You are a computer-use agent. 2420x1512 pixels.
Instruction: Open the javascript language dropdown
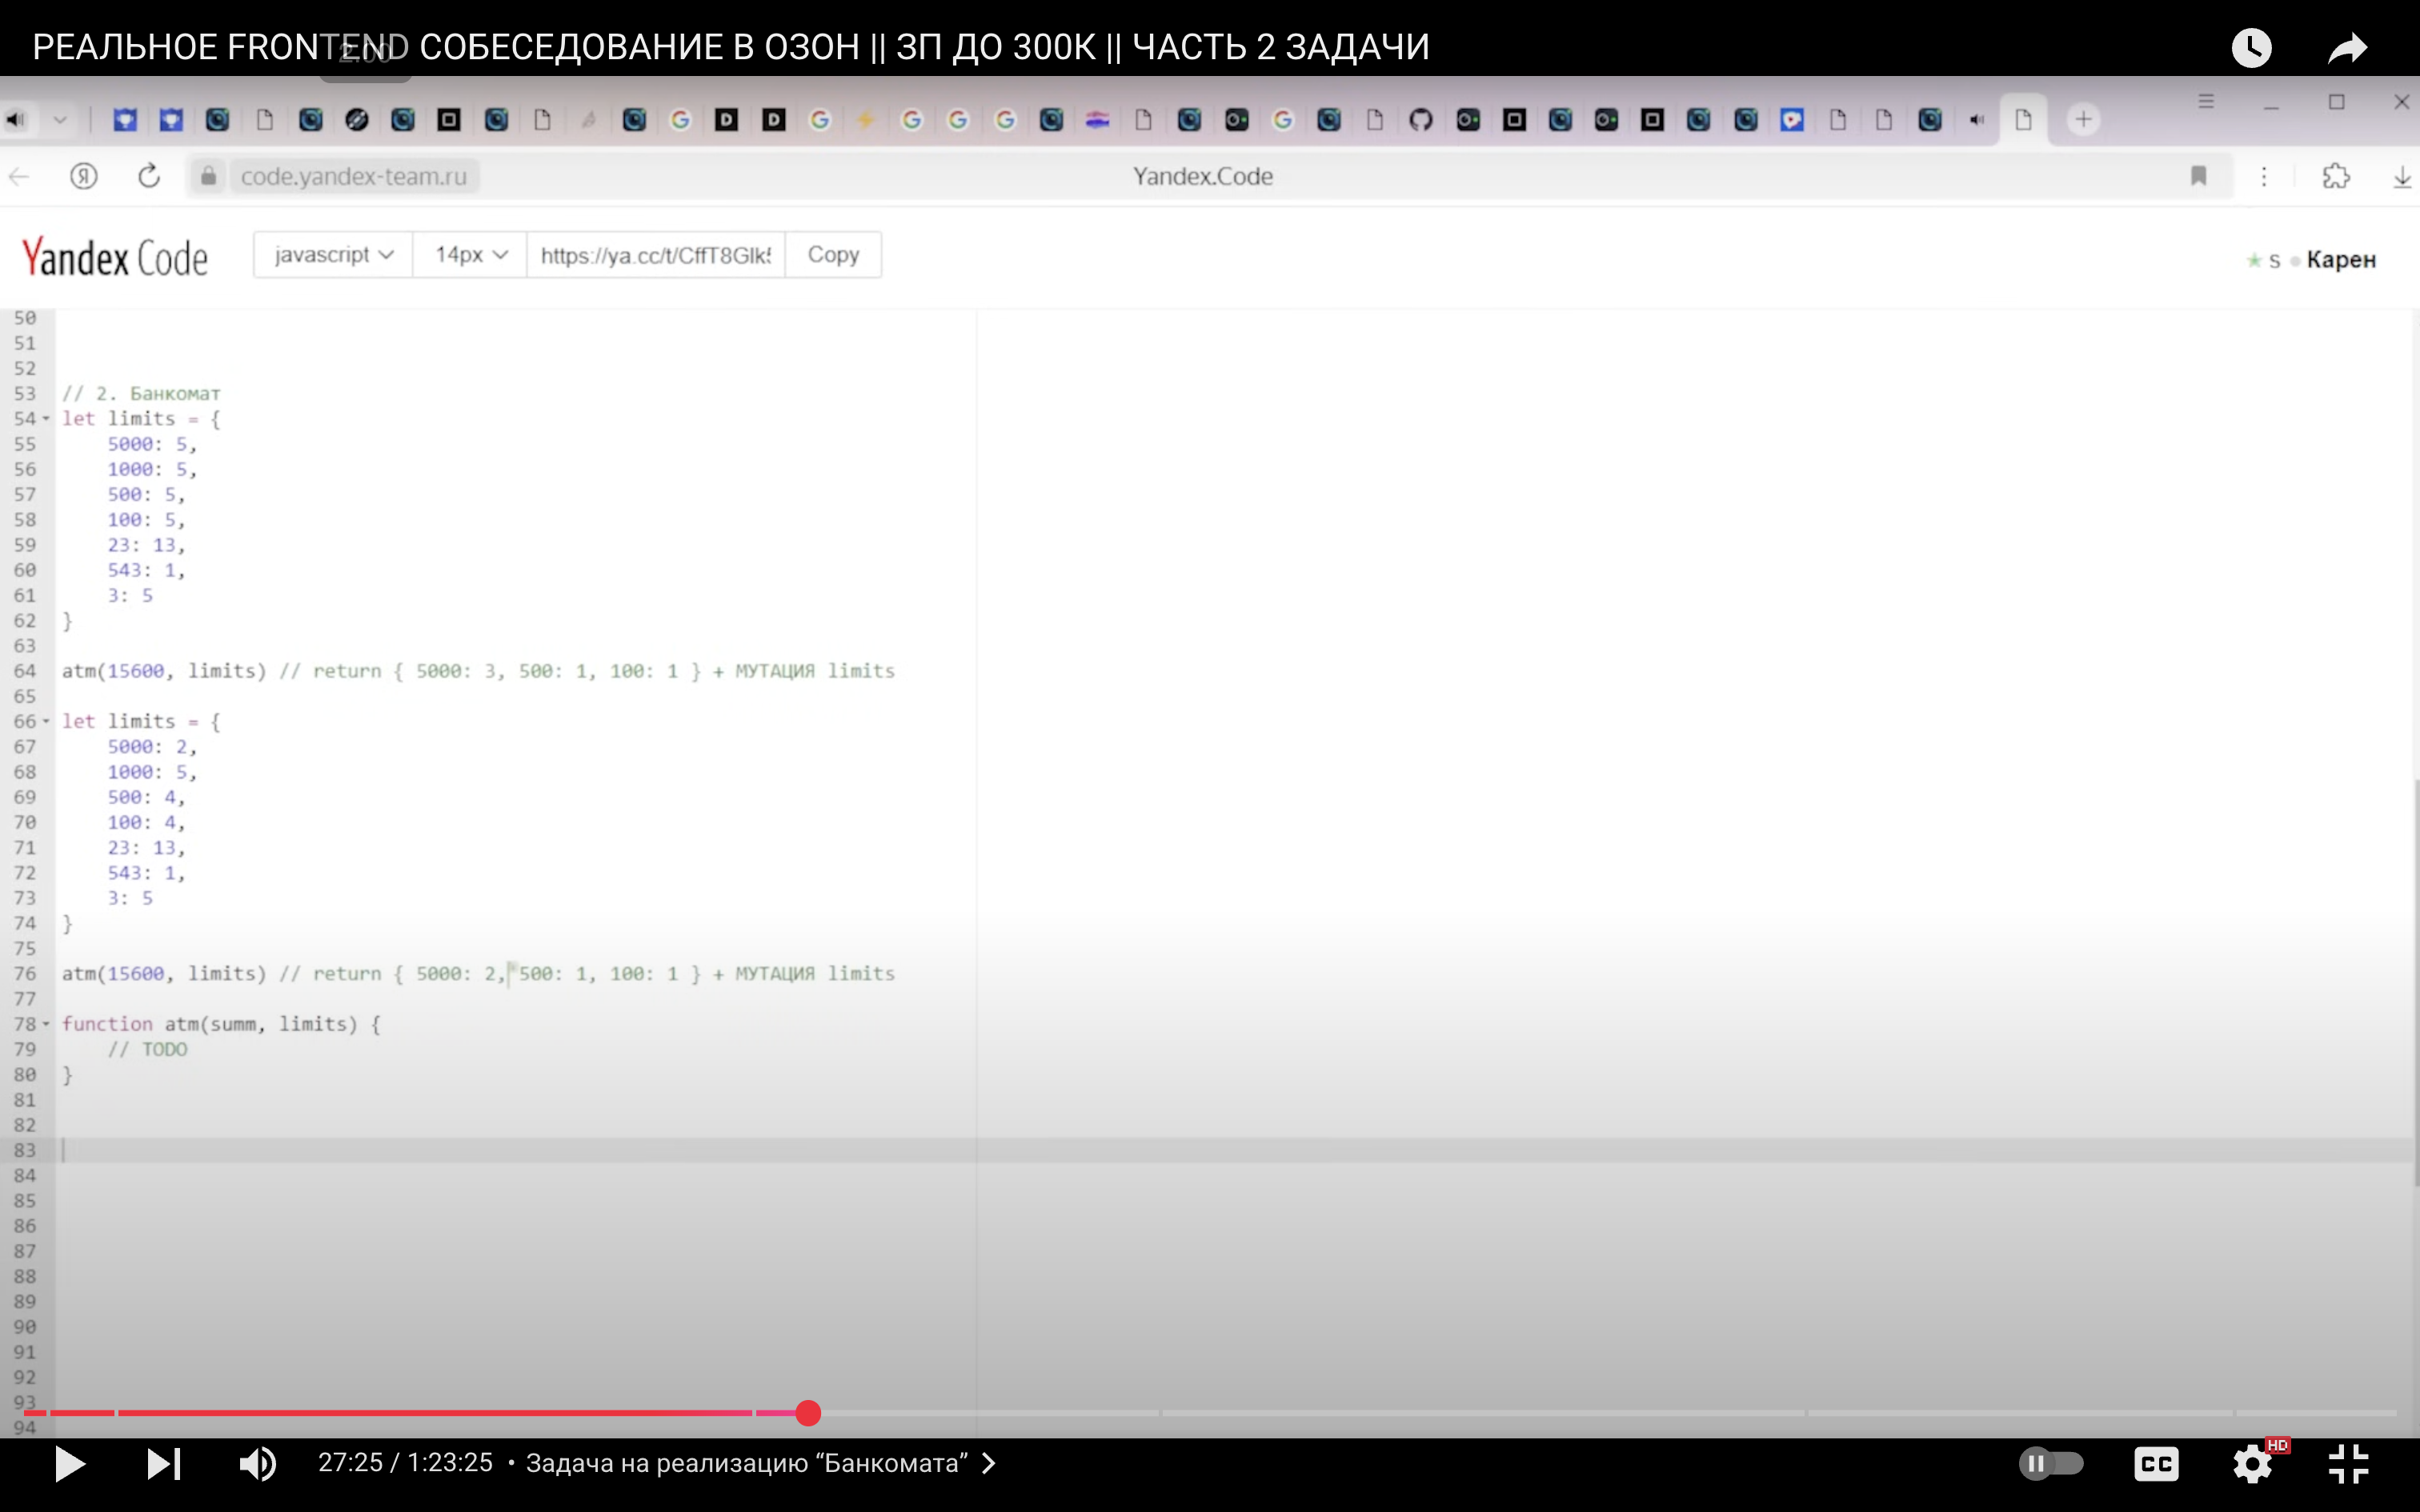tap(333, 255)
